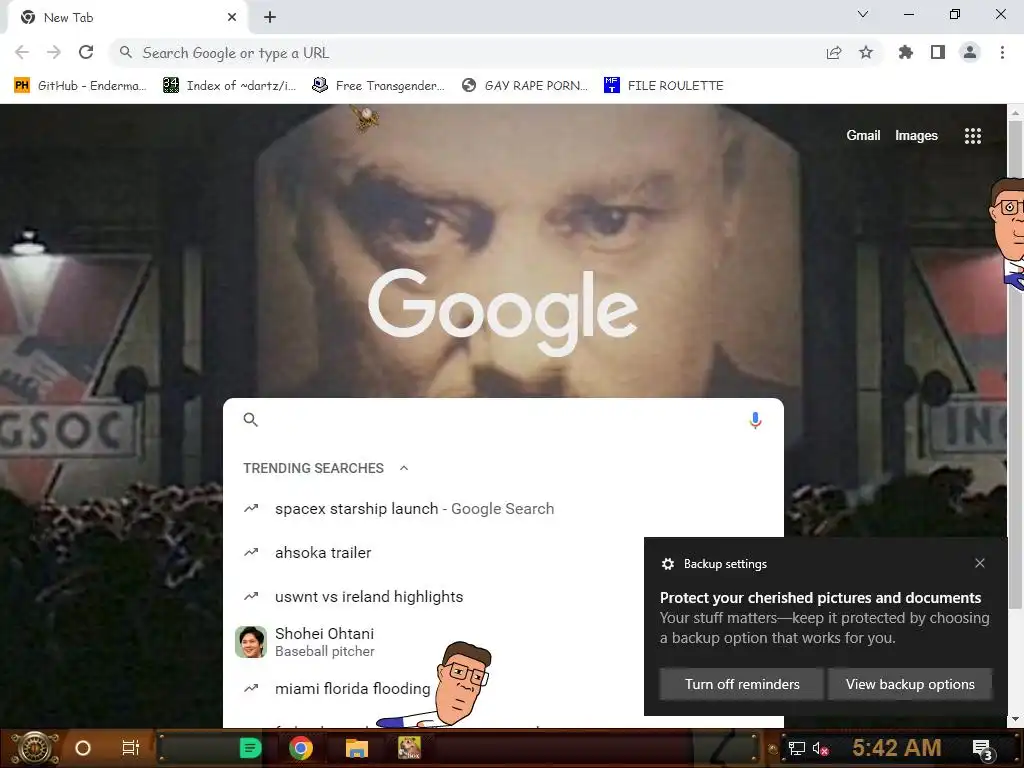
Task: Open the Google apps grid icon
Action: click(973, 136)
